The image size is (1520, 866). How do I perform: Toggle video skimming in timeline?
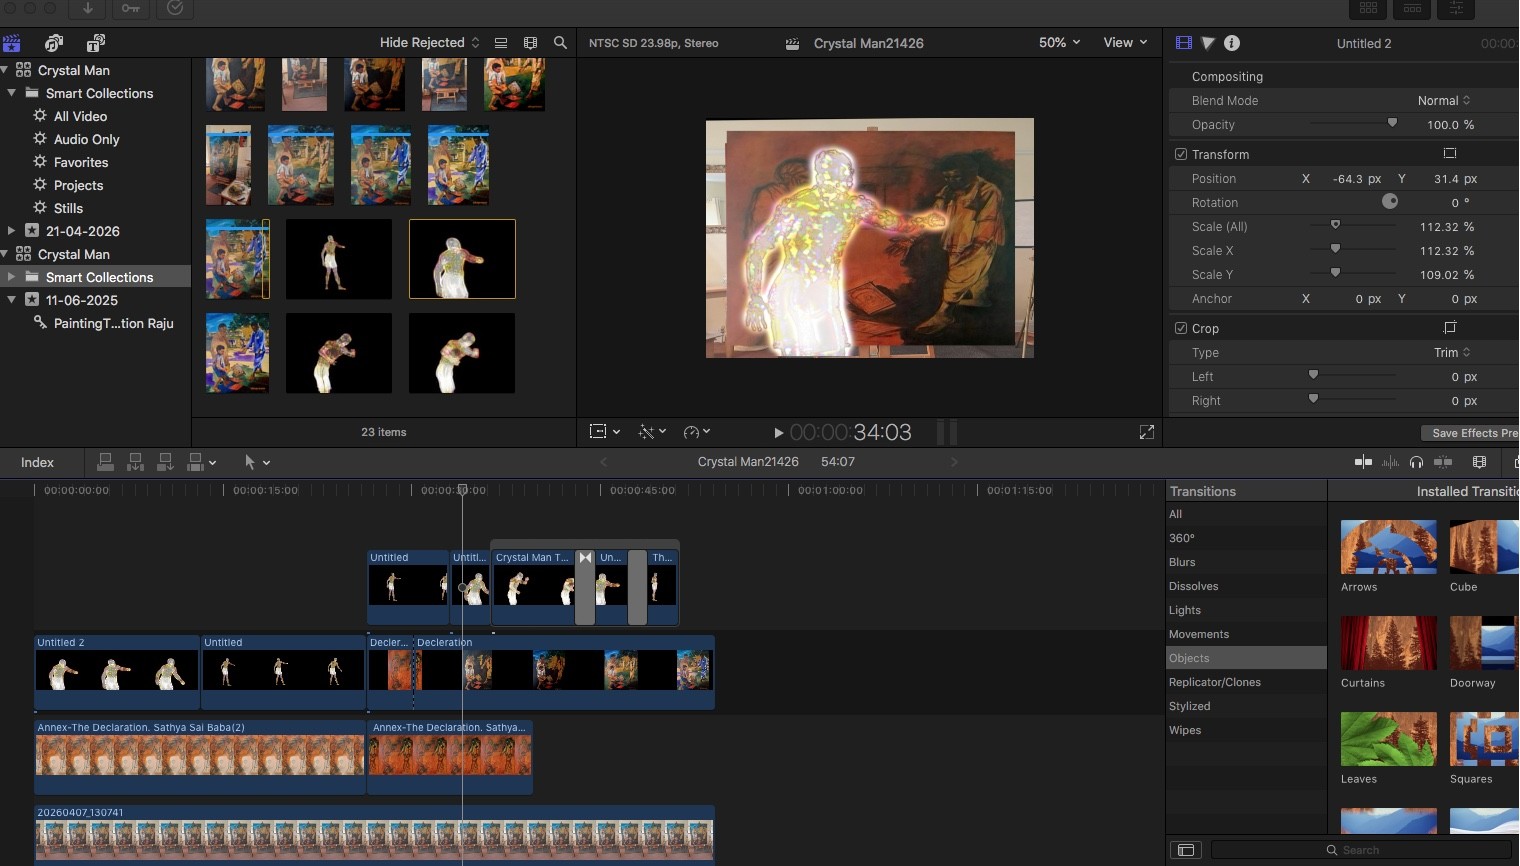point(1363,462)
